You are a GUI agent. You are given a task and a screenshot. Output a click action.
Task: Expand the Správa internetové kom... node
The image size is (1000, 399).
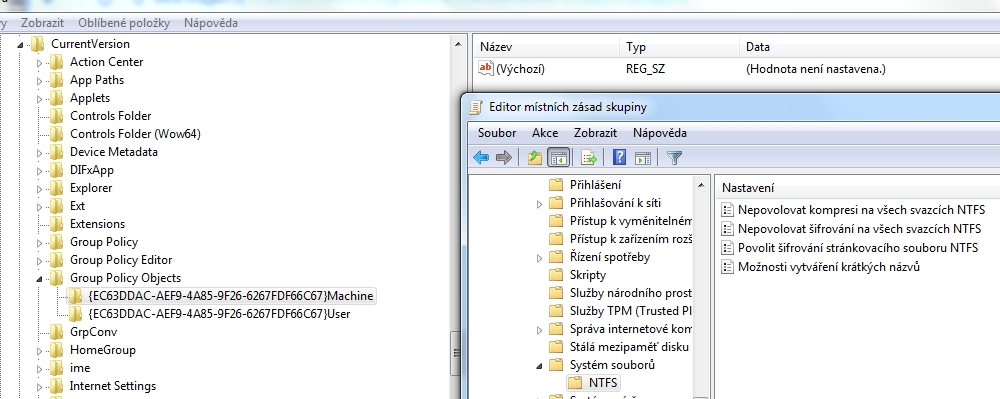tap(539, 330)
